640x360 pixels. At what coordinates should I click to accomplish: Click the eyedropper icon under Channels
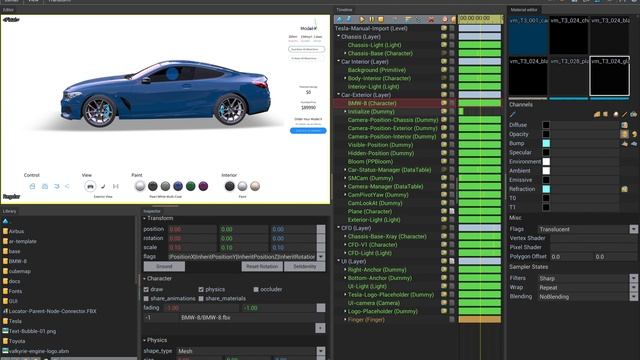coord(513,114)
